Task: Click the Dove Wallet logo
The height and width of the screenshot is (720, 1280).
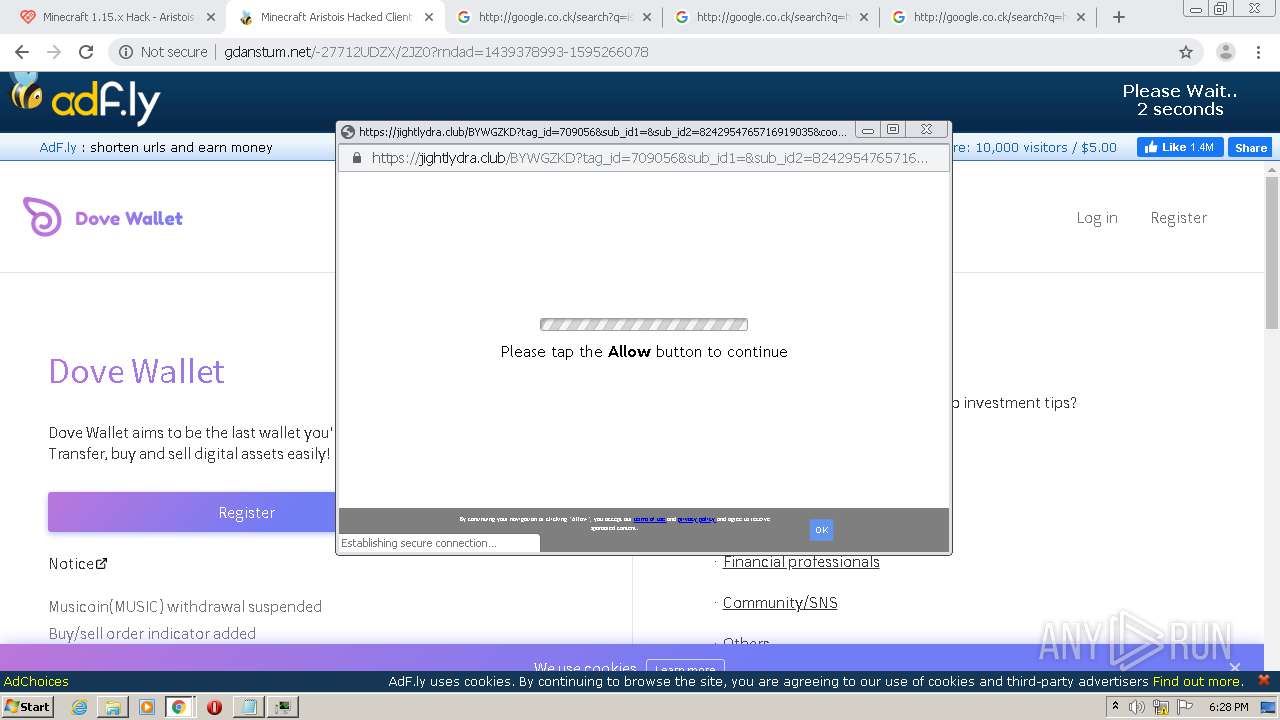Action: coord(103,217)
